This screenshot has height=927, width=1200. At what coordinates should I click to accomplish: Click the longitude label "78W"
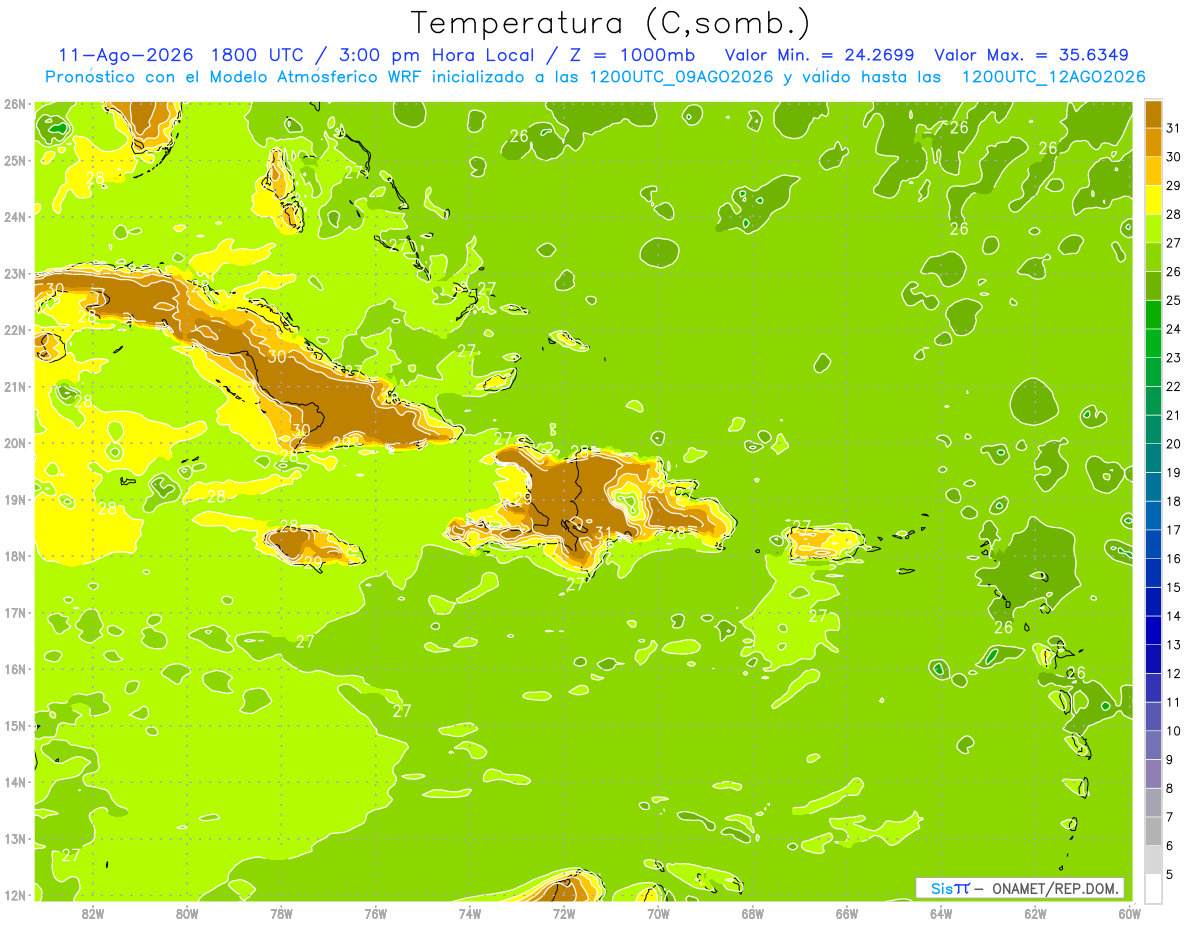281,914
